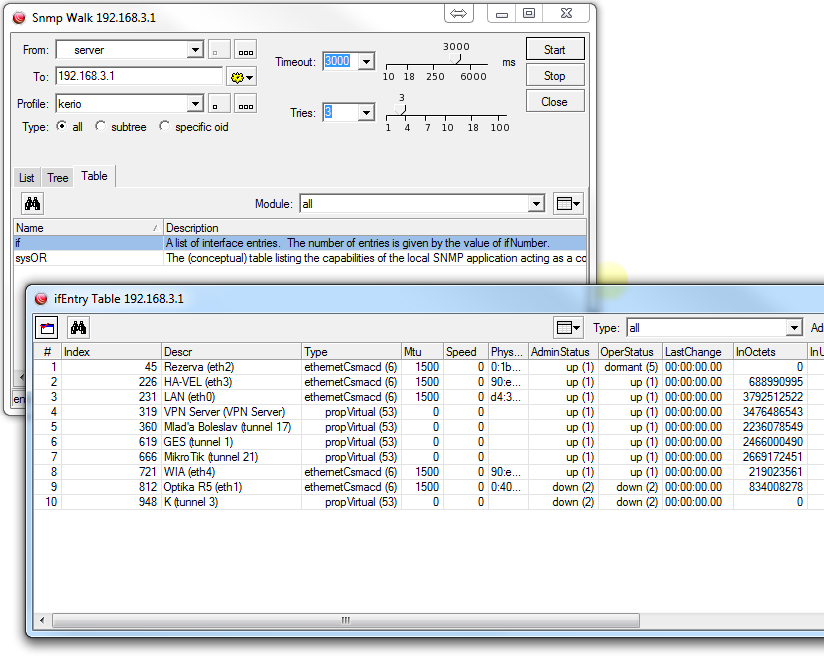This screenshot has height=662, width=824.
Task: Expand the Module dropdown list
Action: (x=536, y=204)
